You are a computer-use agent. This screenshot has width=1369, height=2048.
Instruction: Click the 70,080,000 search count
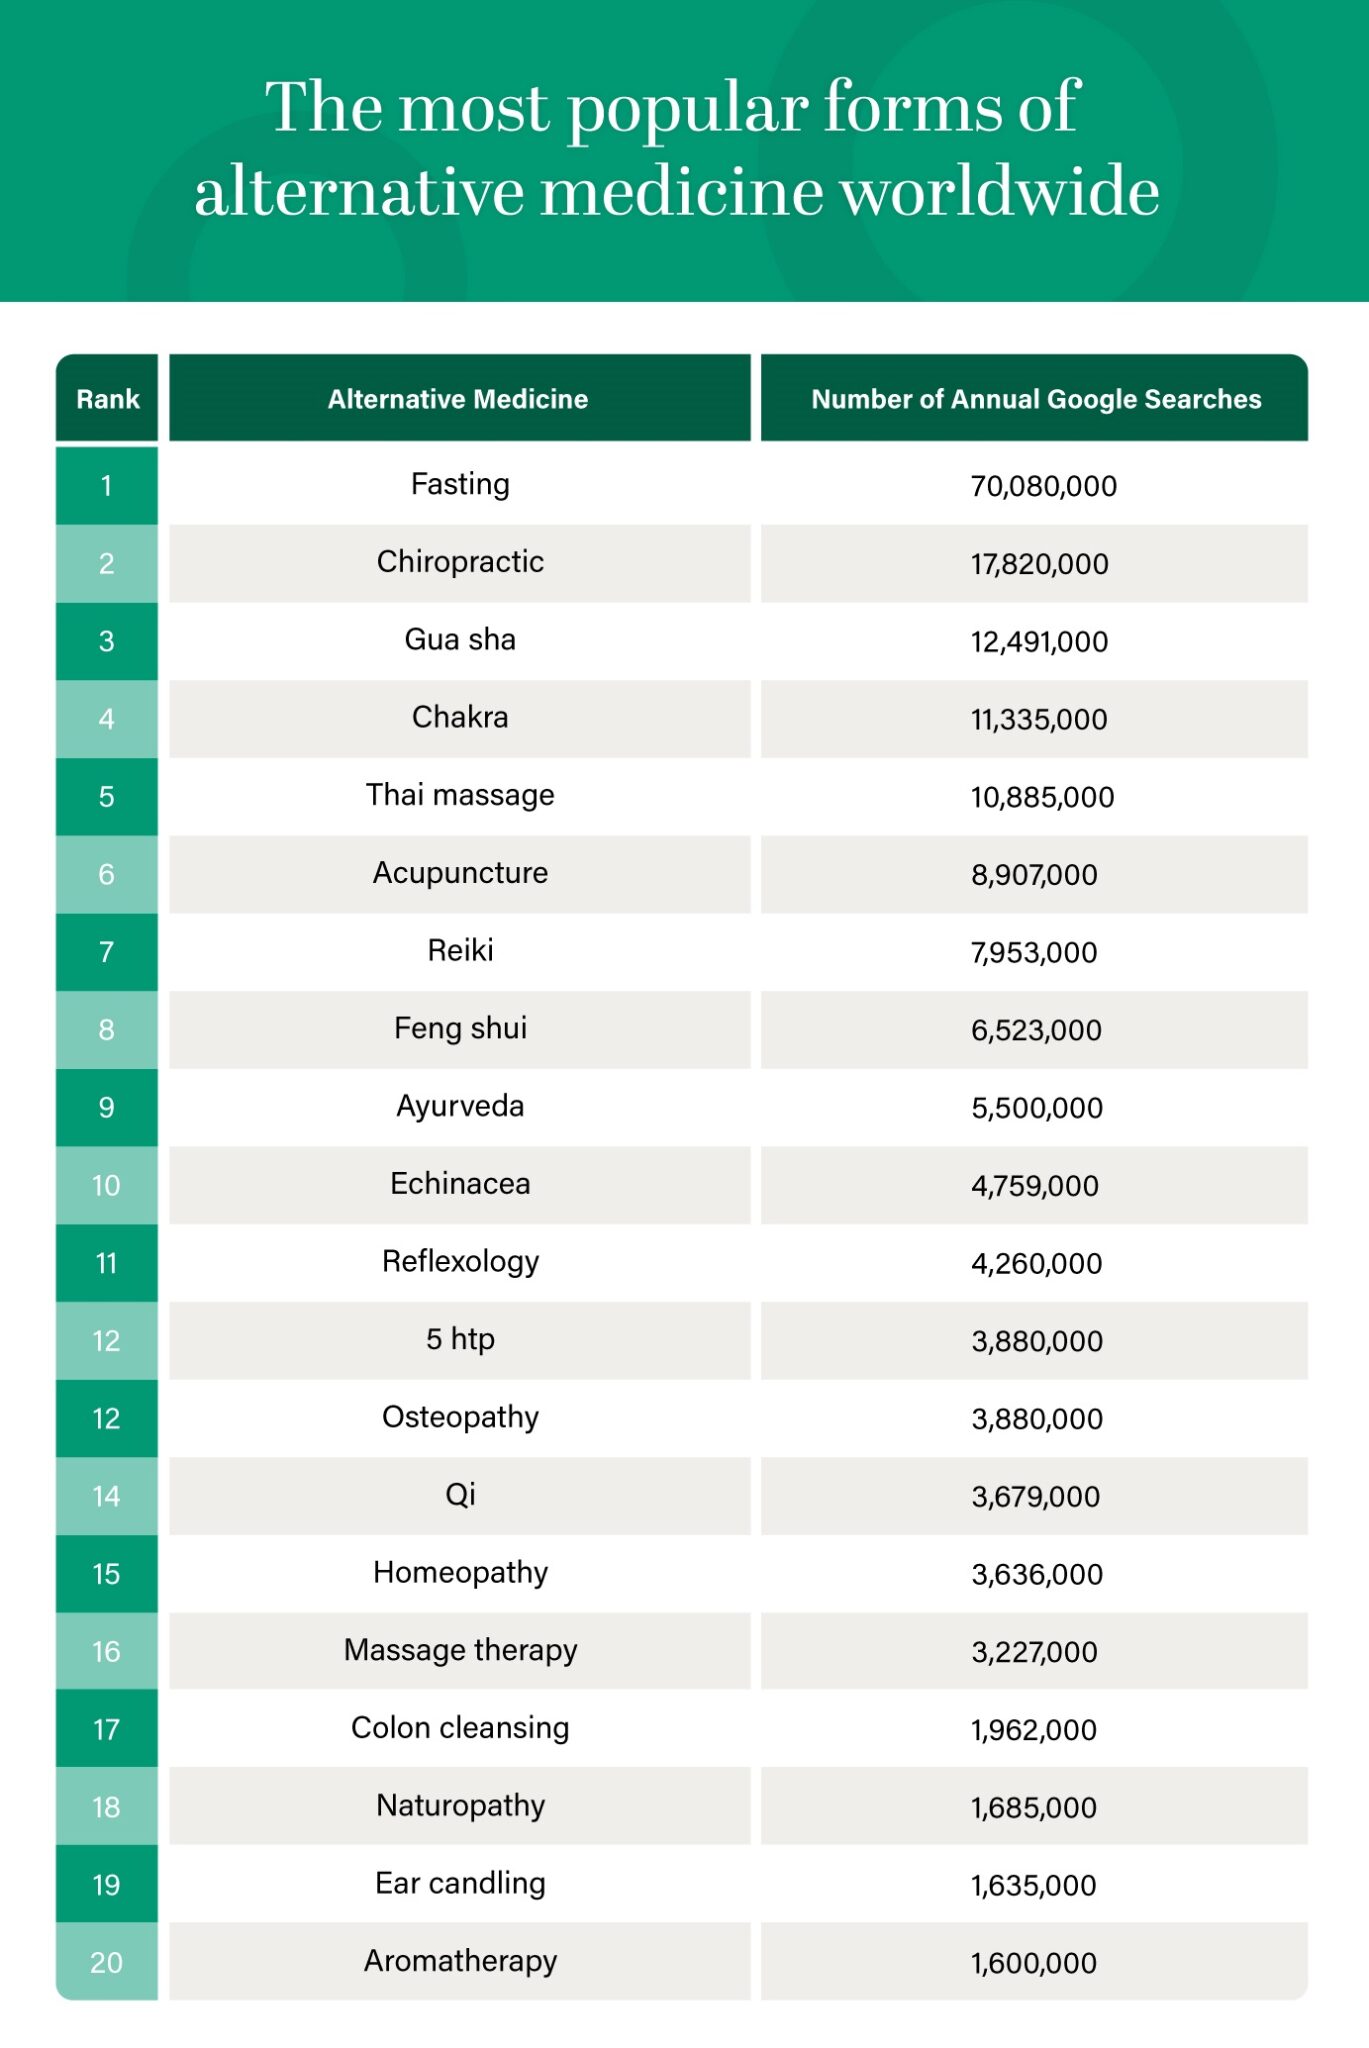1043,487
